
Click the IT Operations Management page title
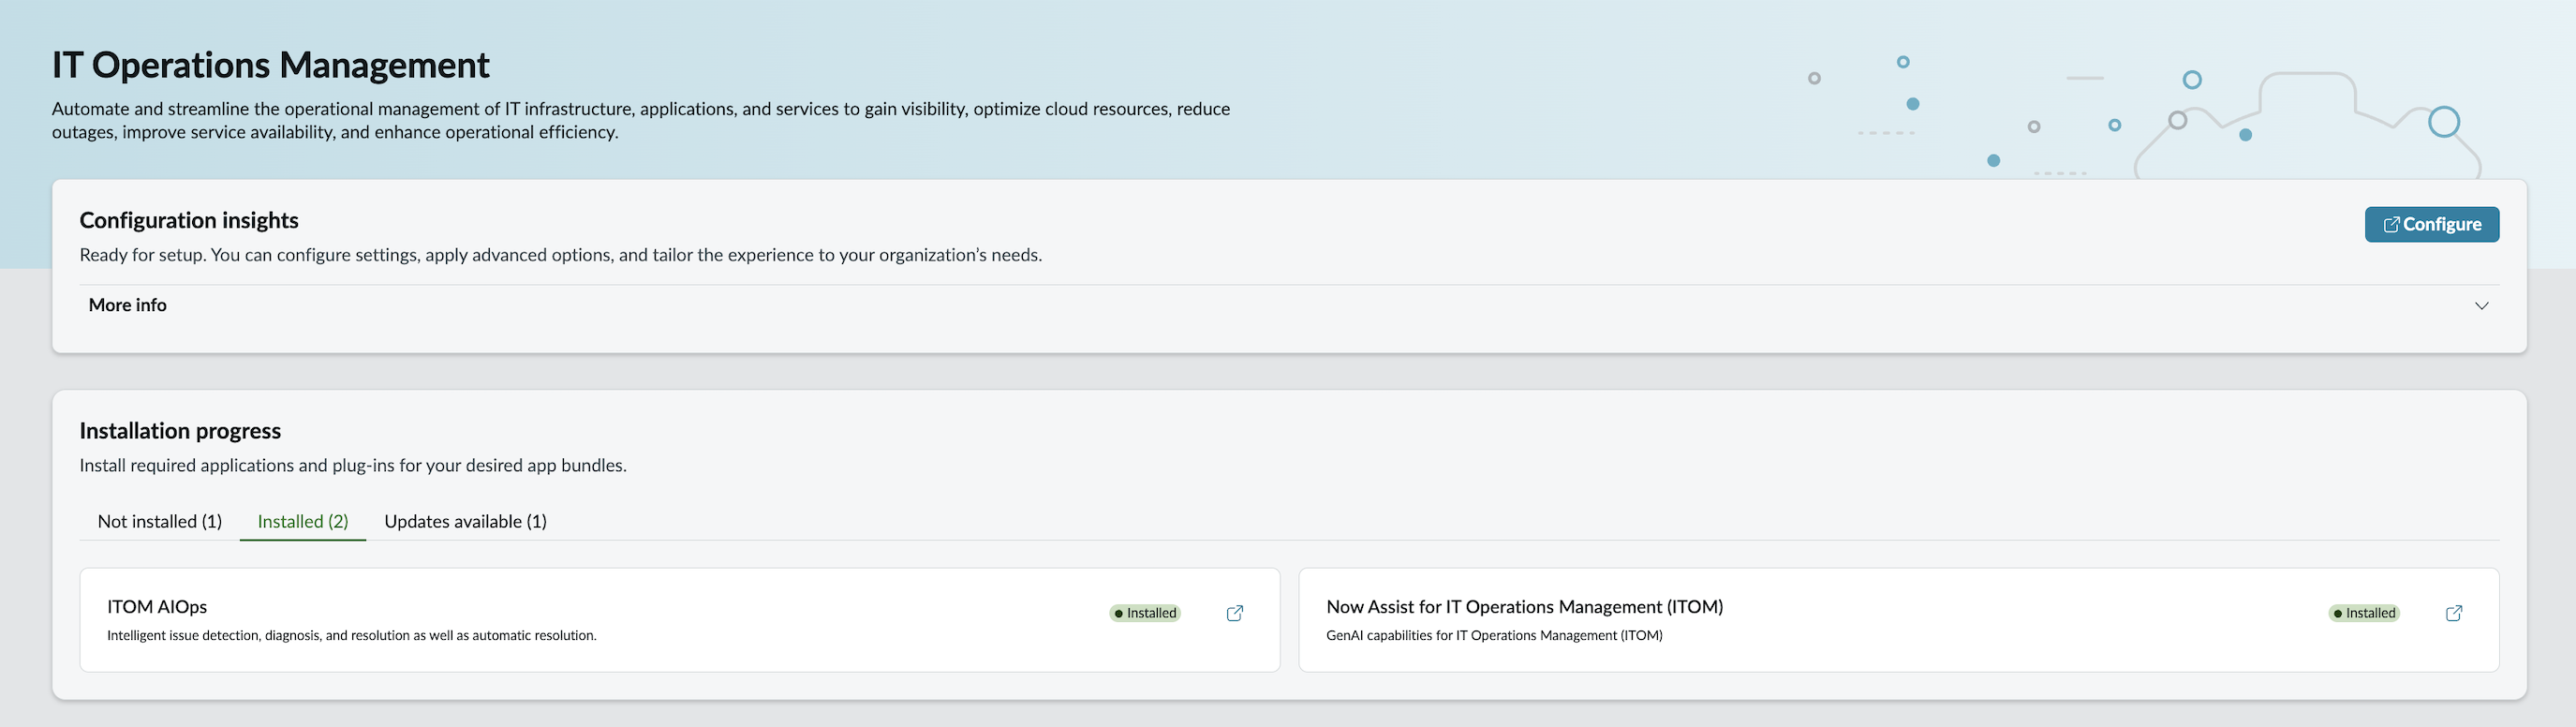pos(270,65)
